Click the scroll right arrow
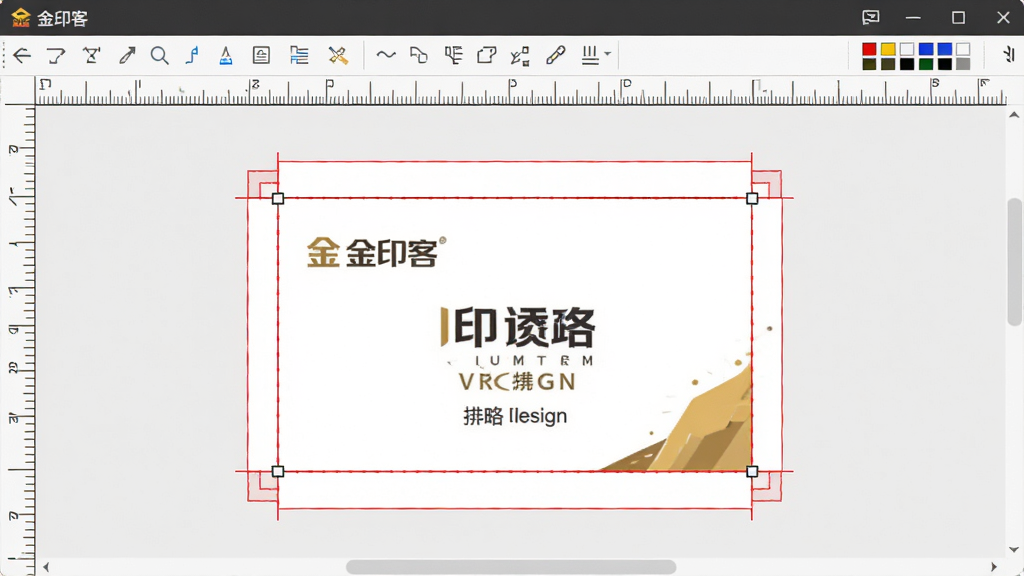Image resolution: width=1024 pixels, height=576 pixels. (994, 567)
